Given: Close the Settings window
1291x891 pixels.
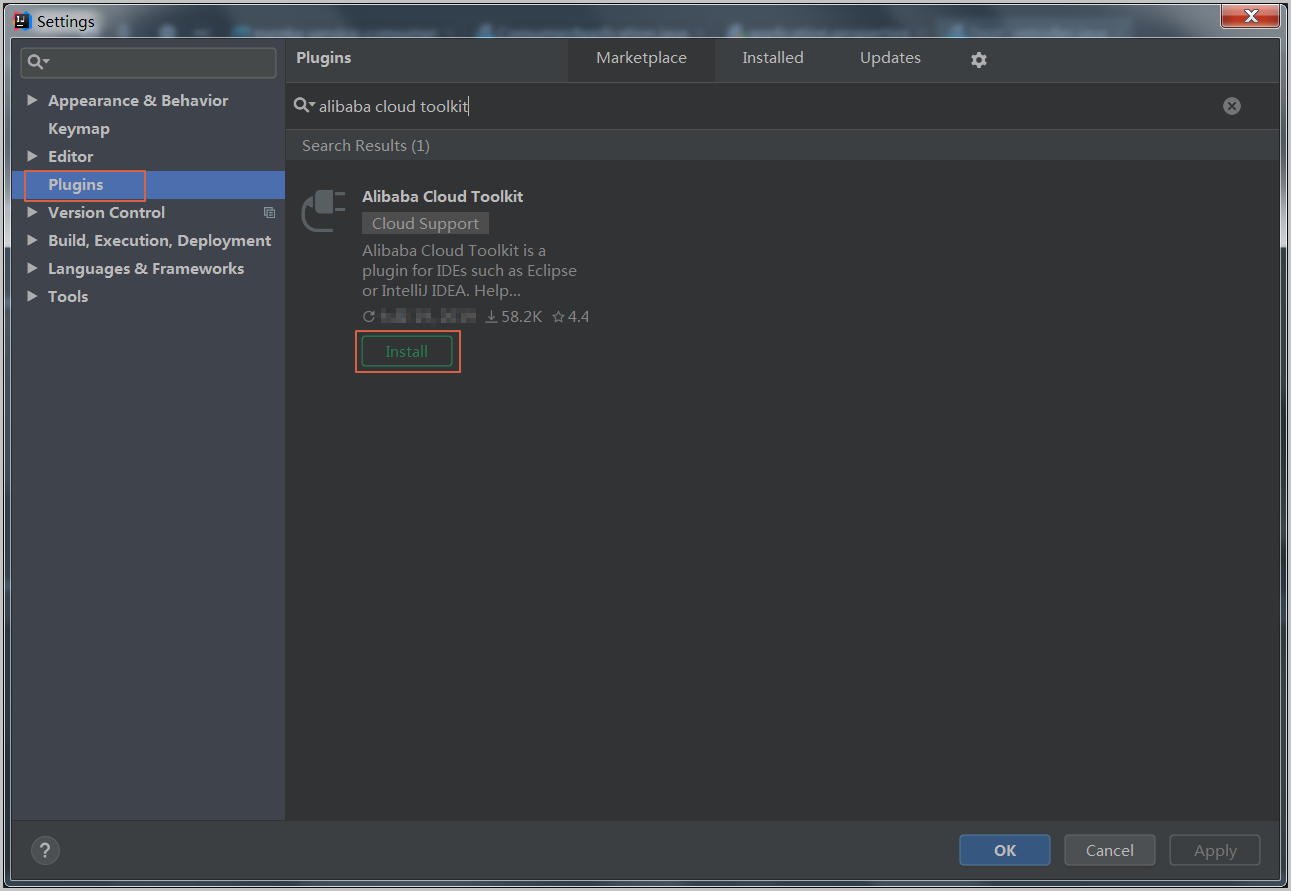Looking at the screenshot, I should [1250, 15].
